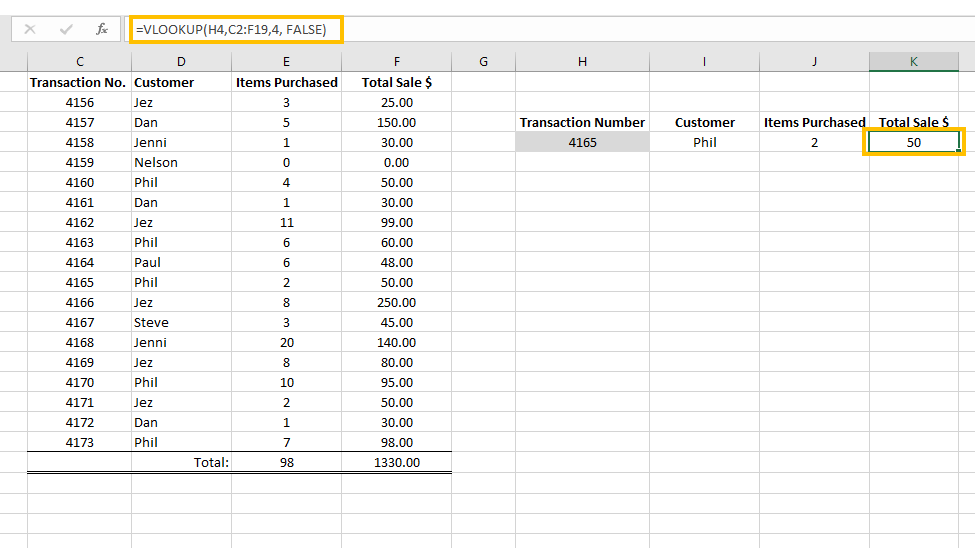Click inside the VLOOKUP formula bar
The width and height of the screenshot is (975, 548).
point(236,29)
